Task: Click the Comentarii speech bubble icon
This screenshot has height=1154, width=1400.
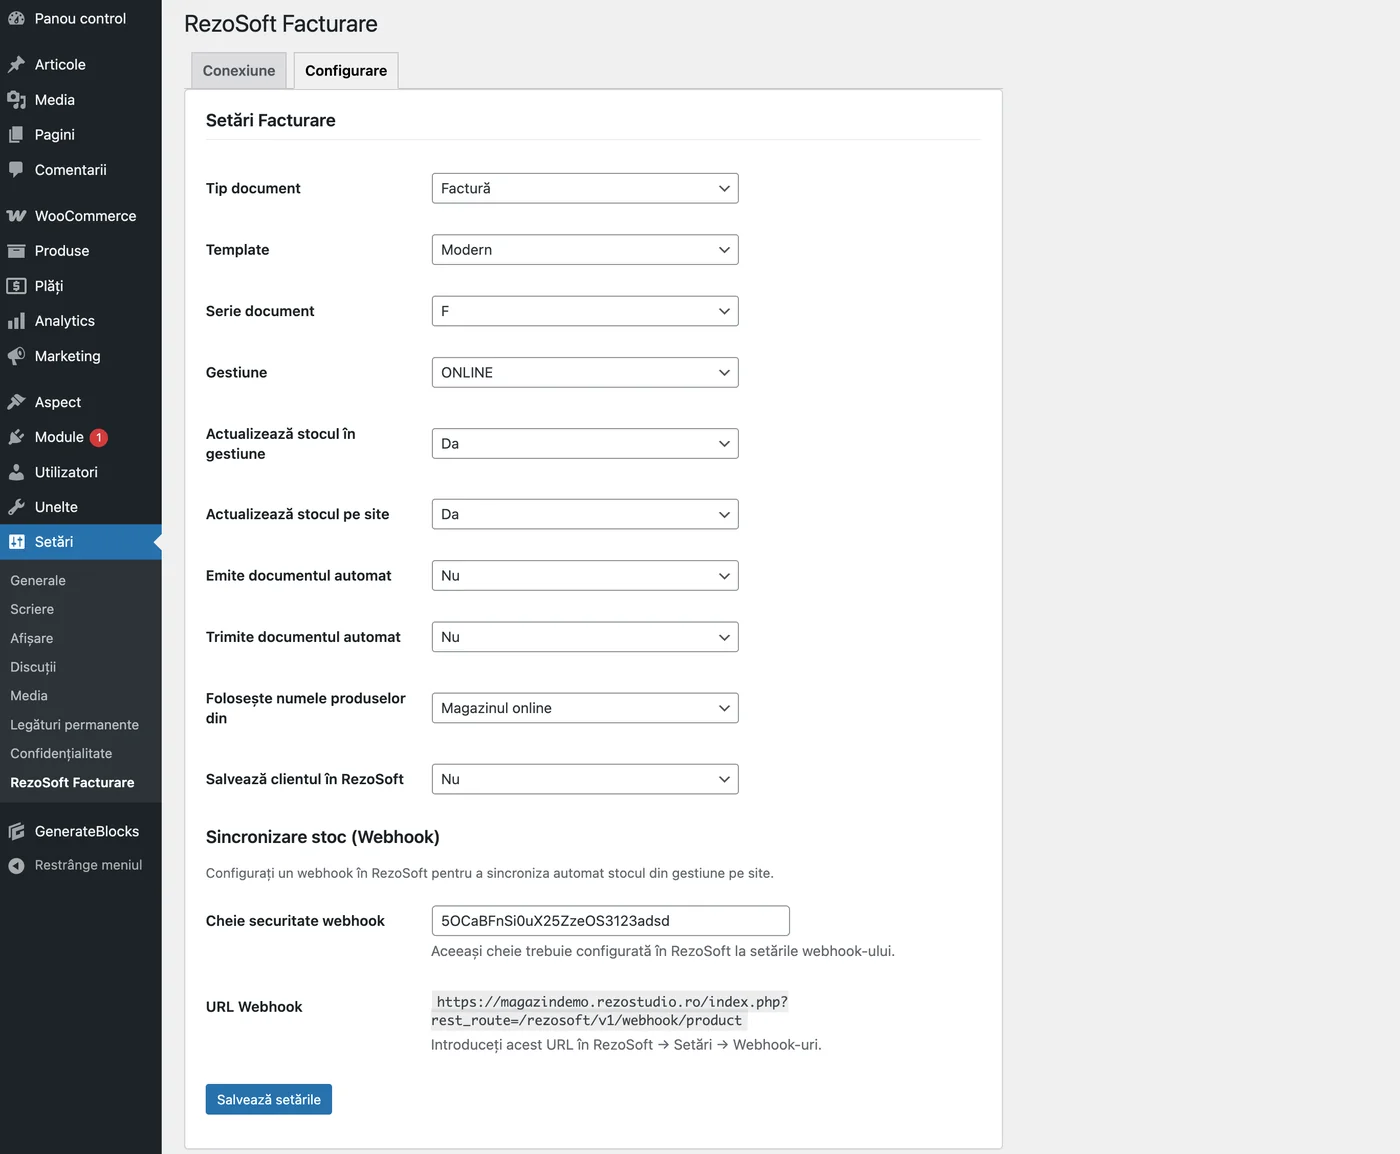Action: point(17,170)
